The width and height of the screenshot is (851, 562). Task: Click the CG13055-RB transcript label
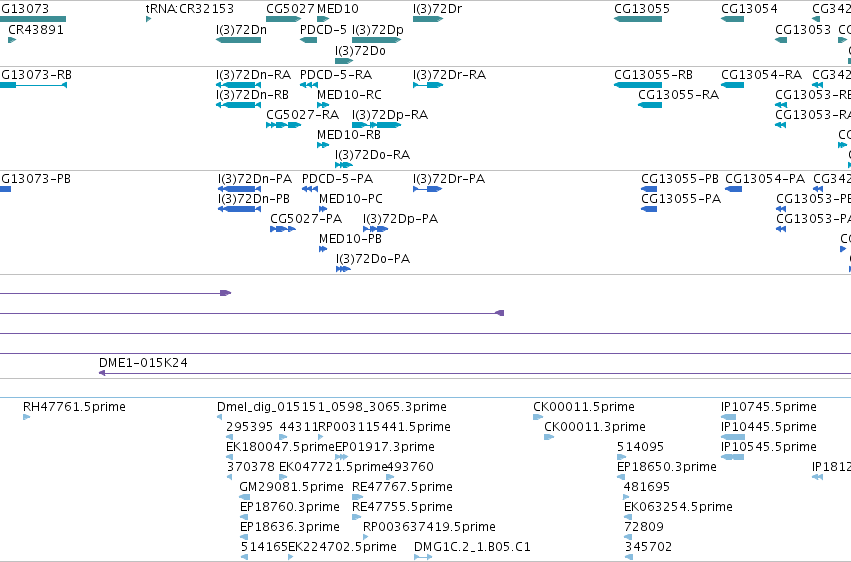[x=653, y=75]
